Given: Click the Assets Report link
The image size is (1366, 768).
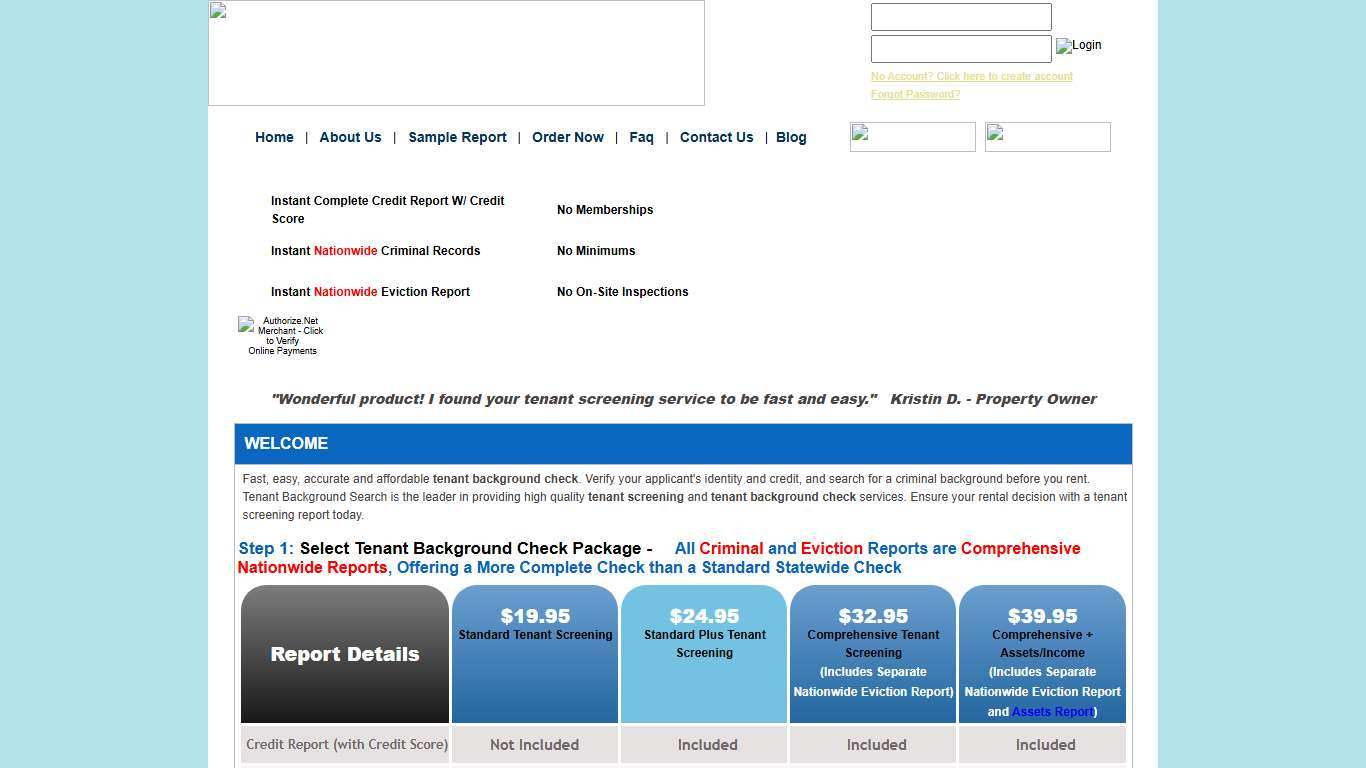Looking at the screenshot, I should (1051, 711).
